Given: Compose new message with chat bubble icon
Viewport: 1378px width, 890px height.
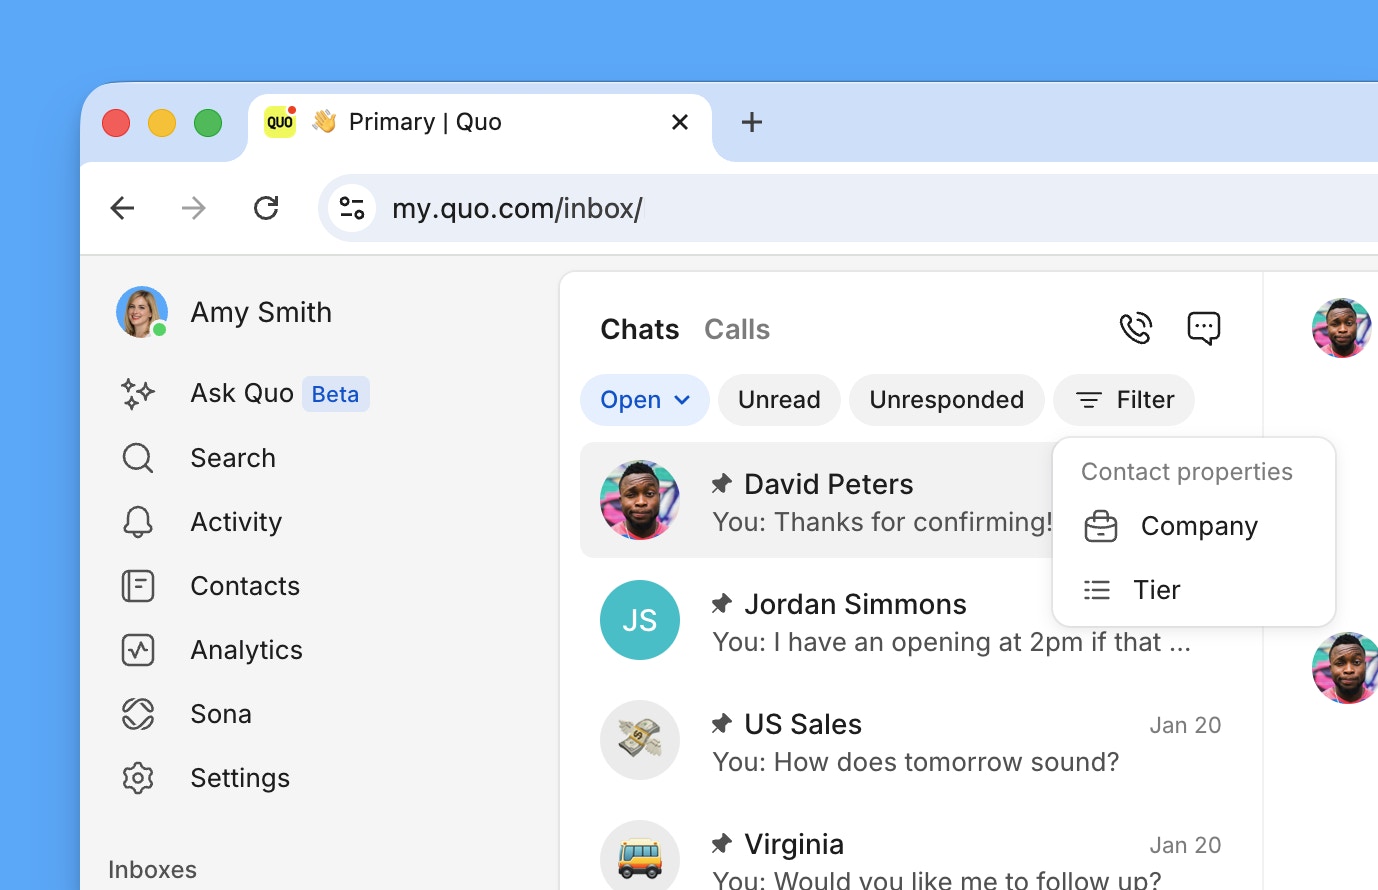Looking at the screenshot, I should pos(1204,328).
